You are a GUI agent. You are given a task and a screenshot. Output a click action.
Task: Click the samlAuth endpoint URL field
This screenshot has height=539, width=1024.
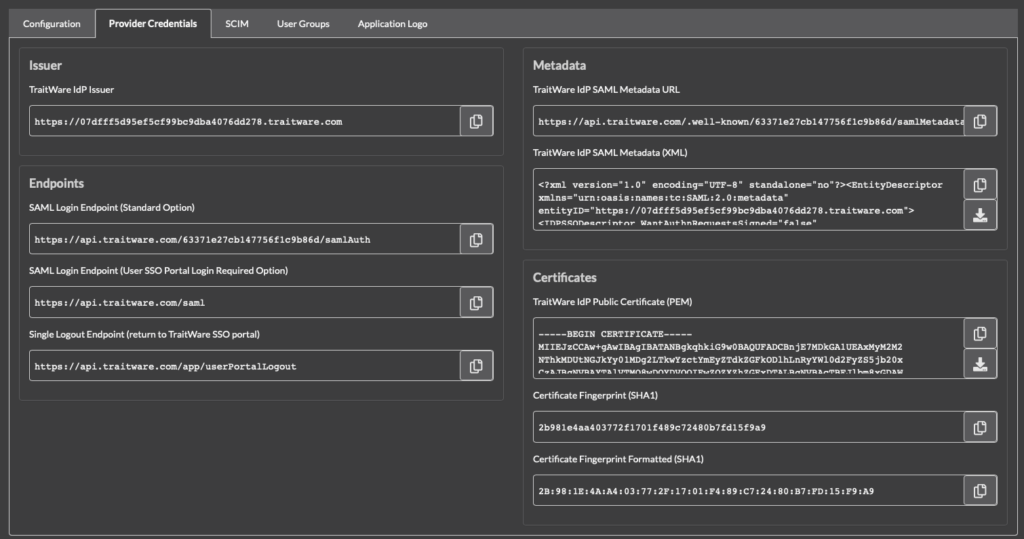tap(245, 239)
